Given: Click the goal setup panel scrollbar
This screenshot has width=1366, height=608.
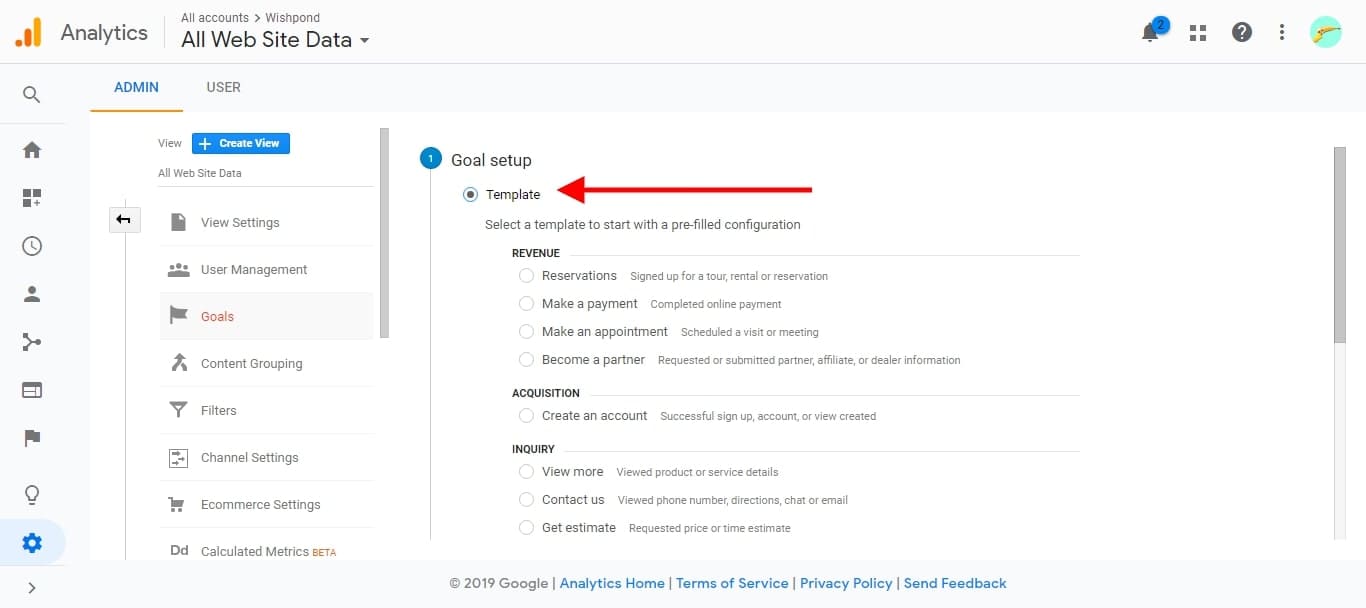Looking at the screenshot, I should click(x=1340, y=245).
